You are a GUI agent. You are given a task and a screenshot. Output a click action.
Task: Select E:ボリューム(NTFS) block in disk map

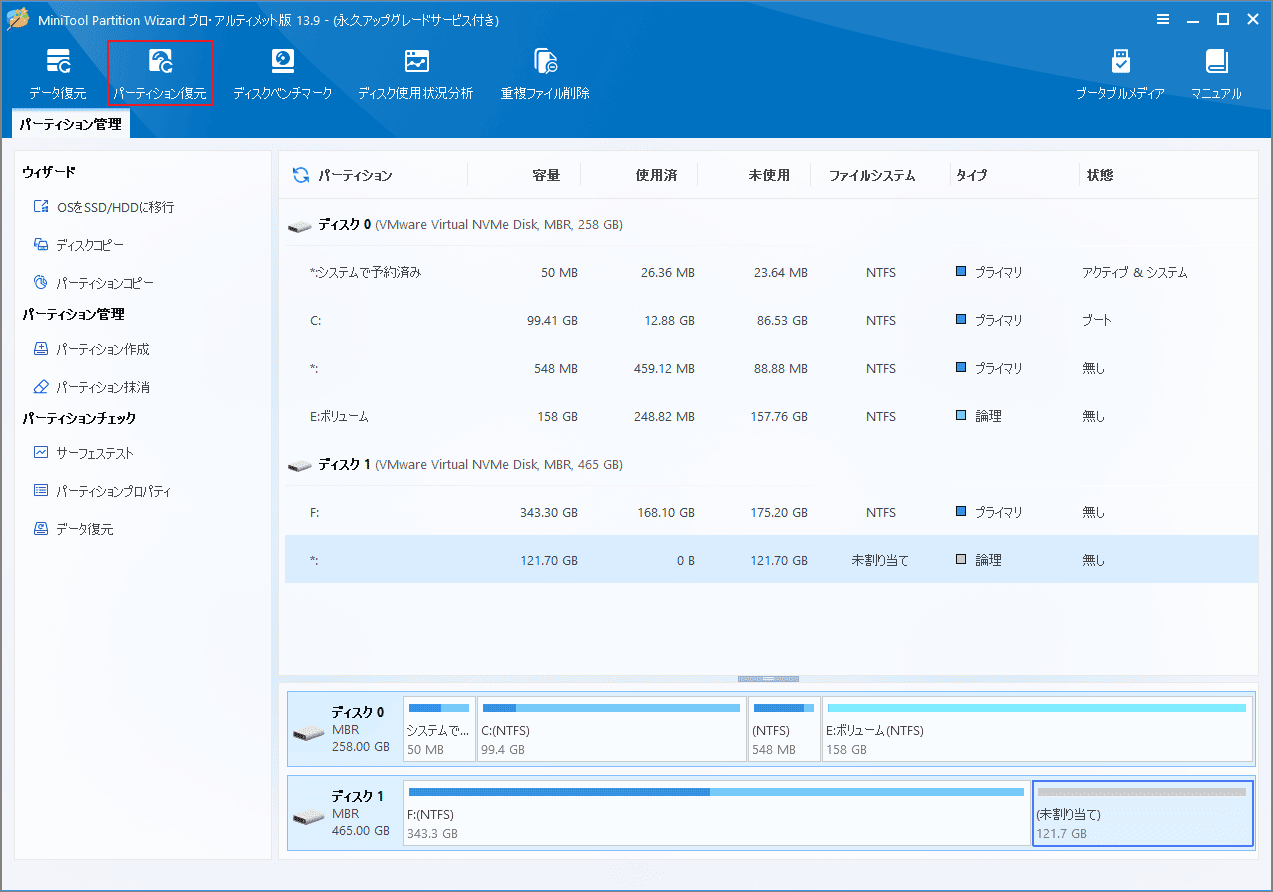1037,729
